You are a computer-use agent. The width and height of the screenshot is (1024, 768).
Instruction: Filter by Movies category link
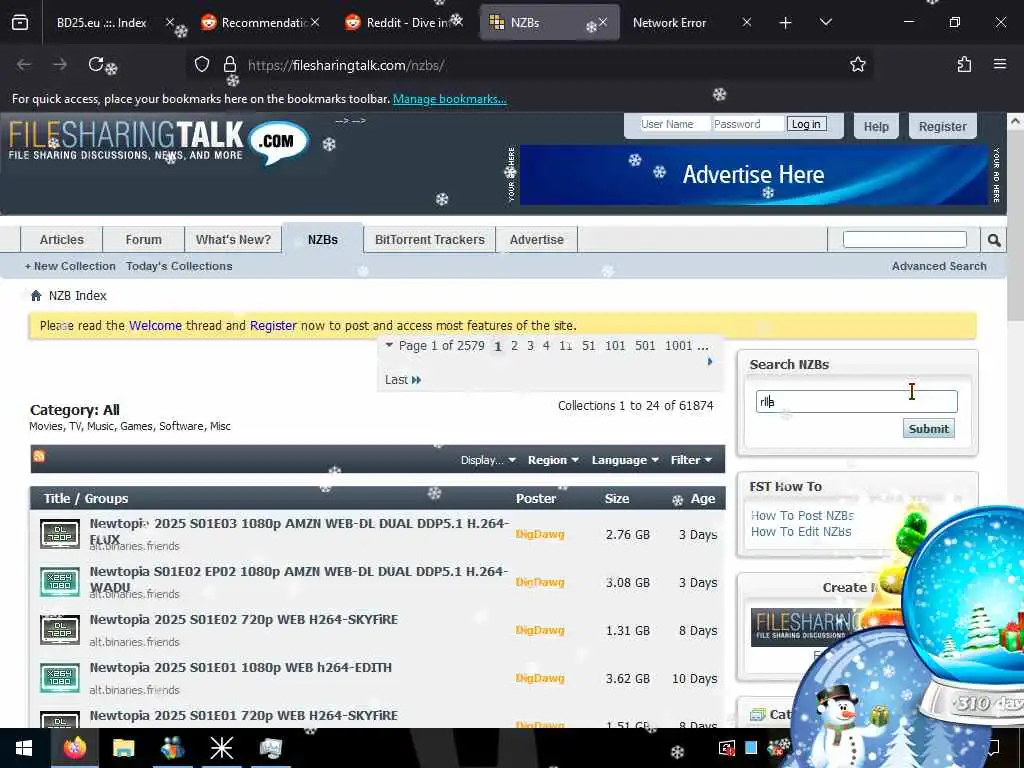coord(46,426)
